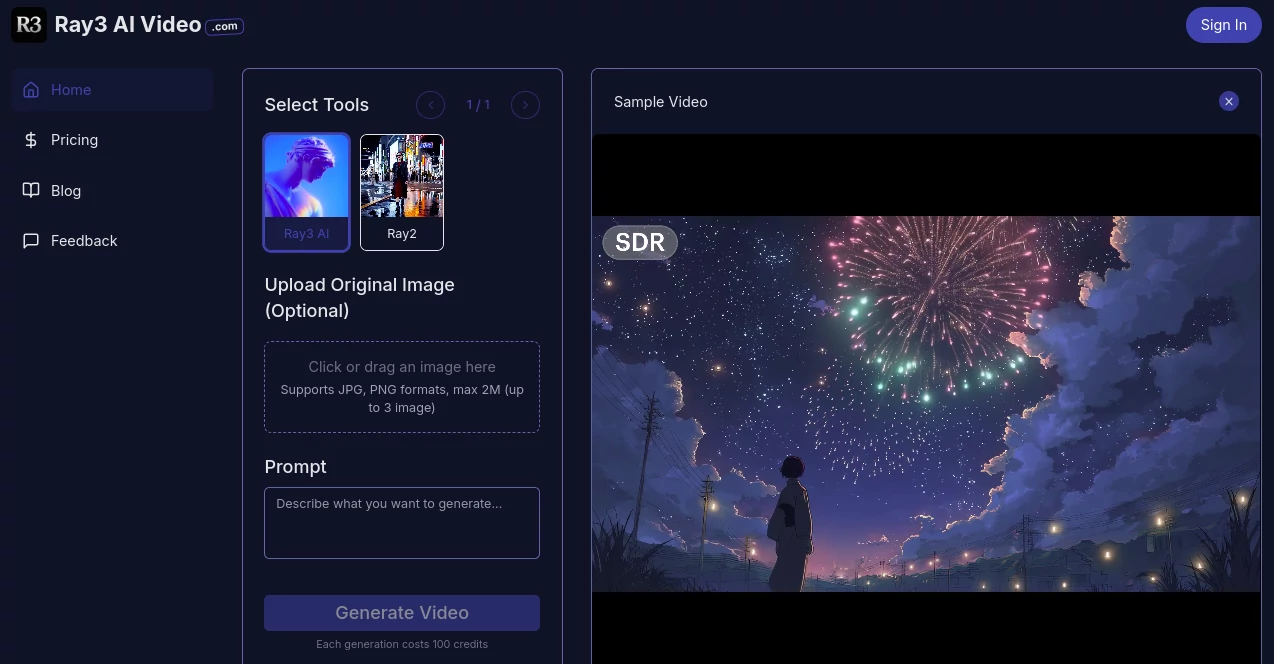Image resolution: width=1274 pixels, height=664 pixels.
Task: Open the Feedback page
Action: 84,240
